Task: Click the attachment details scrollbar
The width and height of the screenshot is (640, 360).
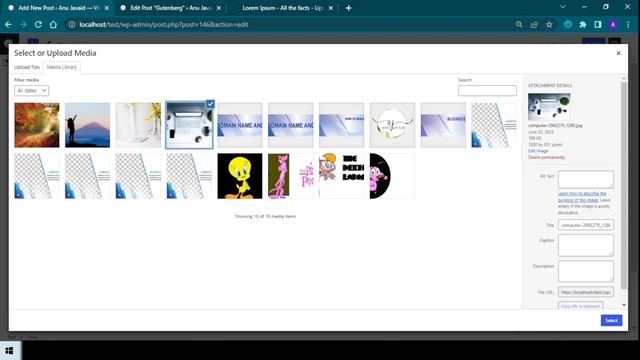Action: pyautogui.click(x=623, y=186)
